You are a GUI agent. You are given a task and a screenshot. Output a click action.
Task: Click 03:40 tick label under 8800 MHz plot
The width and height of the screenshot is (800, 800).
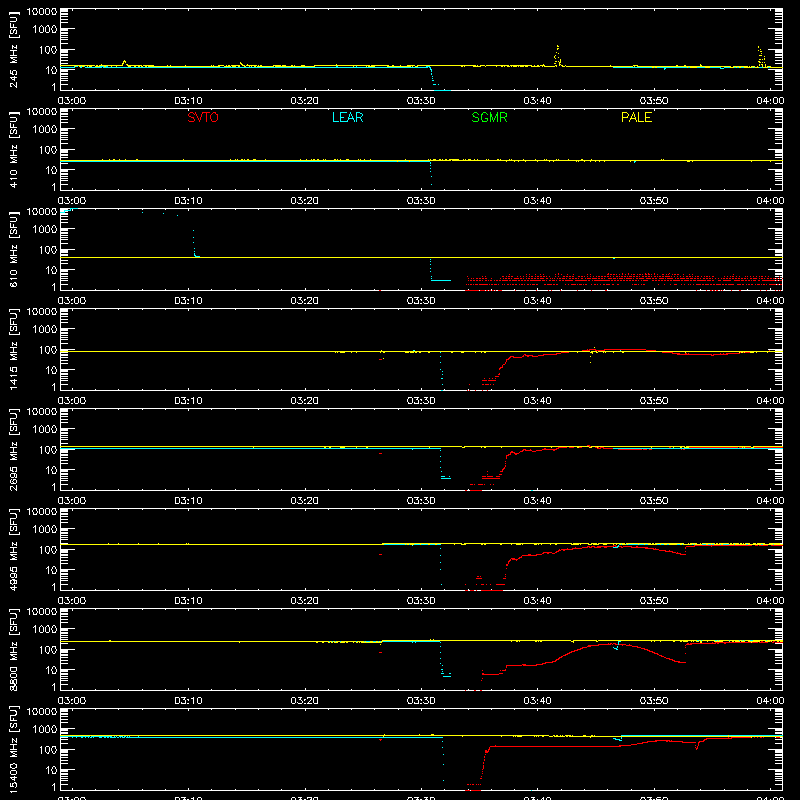[x=537, y=701]
